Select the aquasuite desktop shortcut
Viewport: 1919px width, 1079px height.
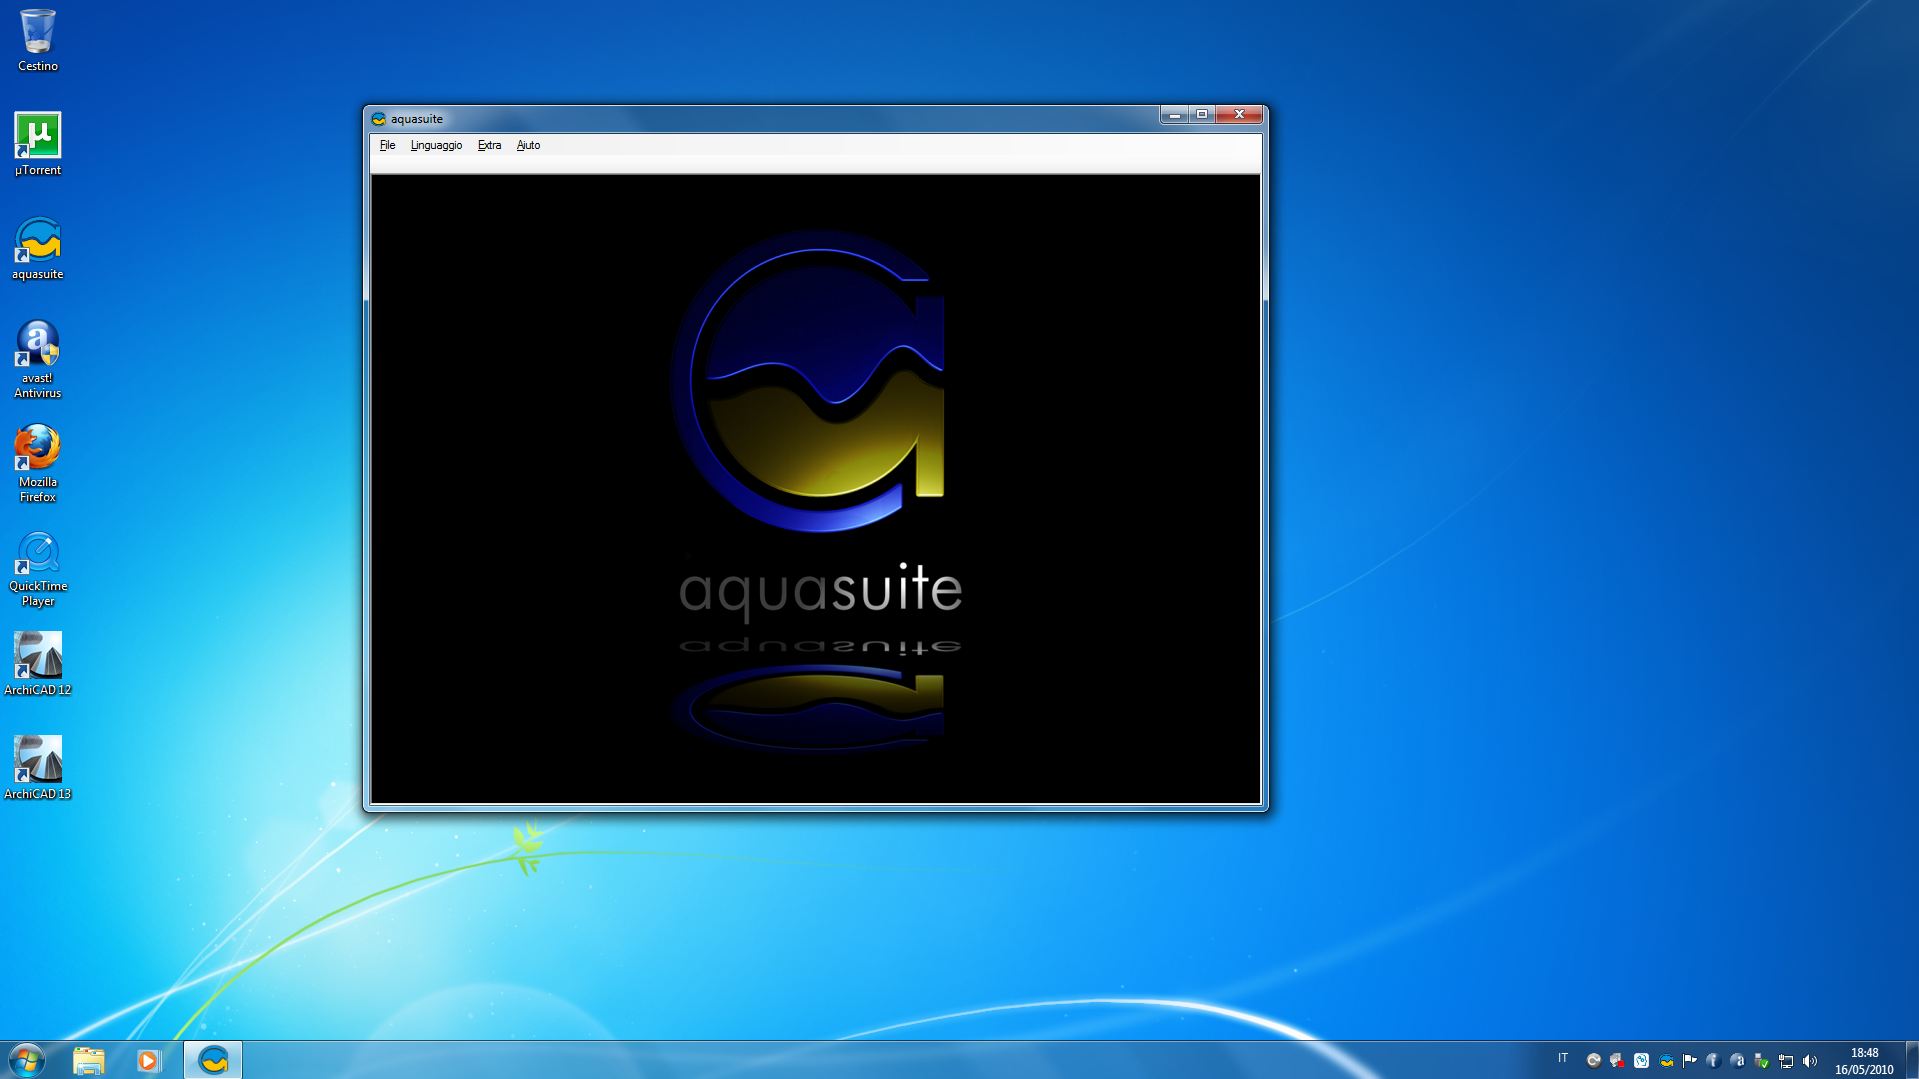[38, 243]
